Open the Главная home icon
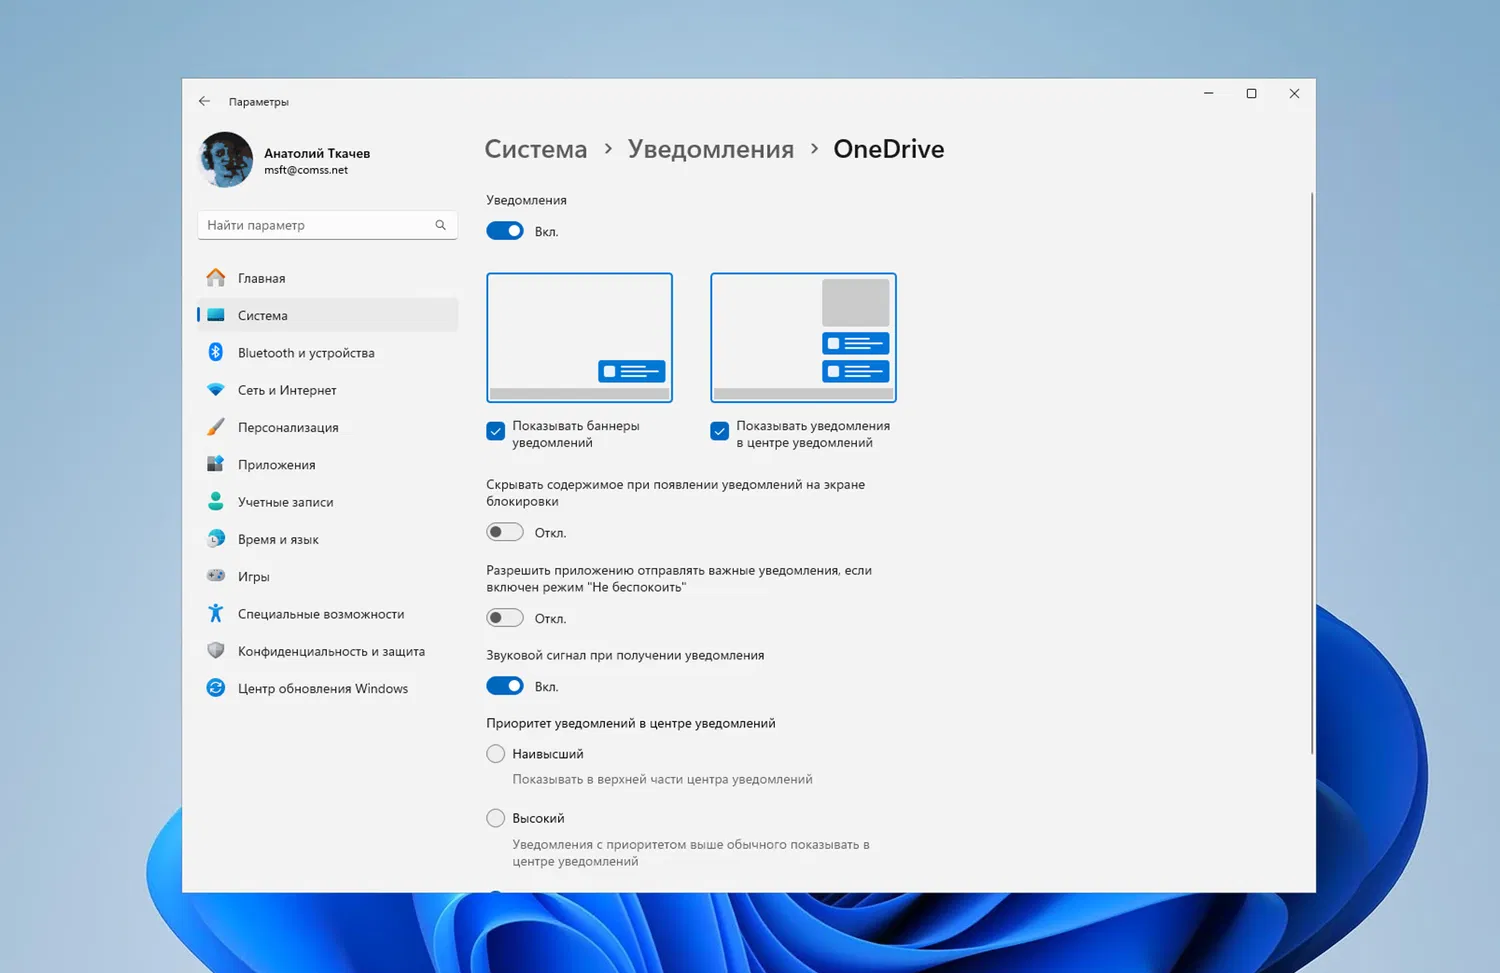This screenshot has width=1500, height=973. [216, 278]
